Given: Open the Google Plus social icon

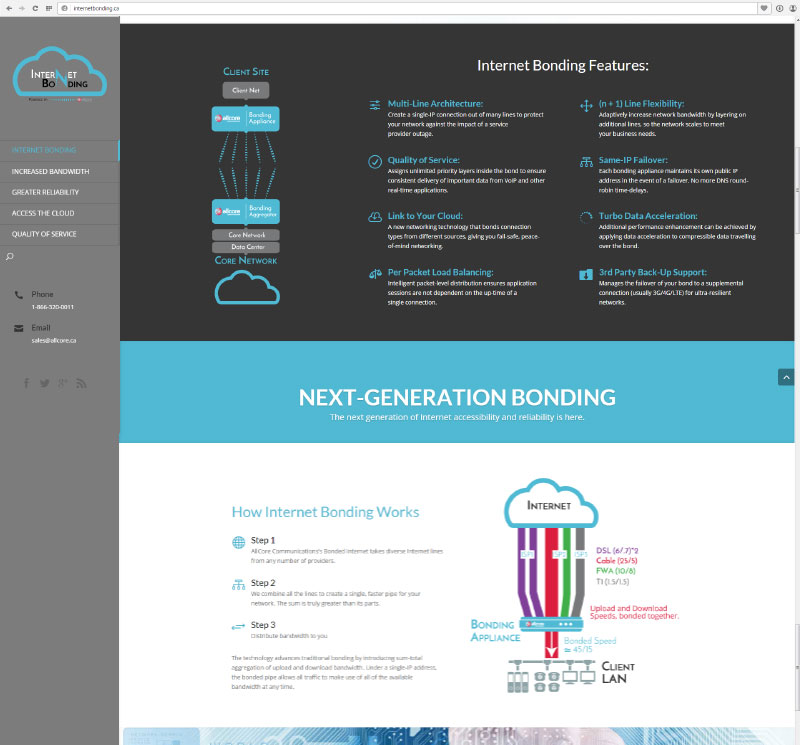Looking at the screenshot, I should click(63, 383).
